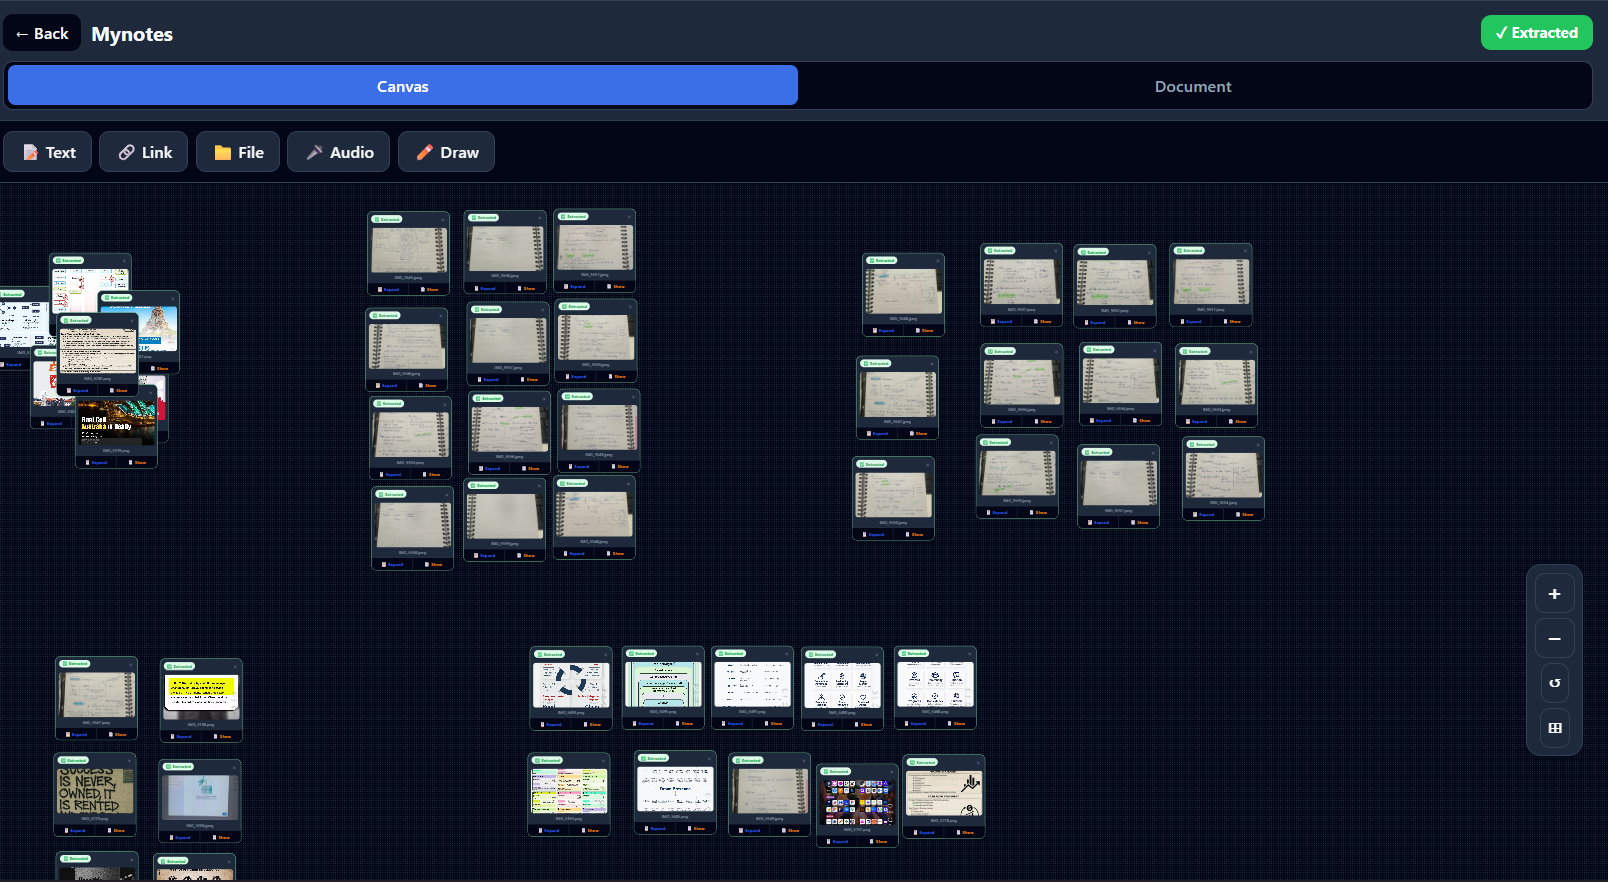1608x882 pixels.
Task: Add a Link item to the canvas
Action: tap(143, 152)
